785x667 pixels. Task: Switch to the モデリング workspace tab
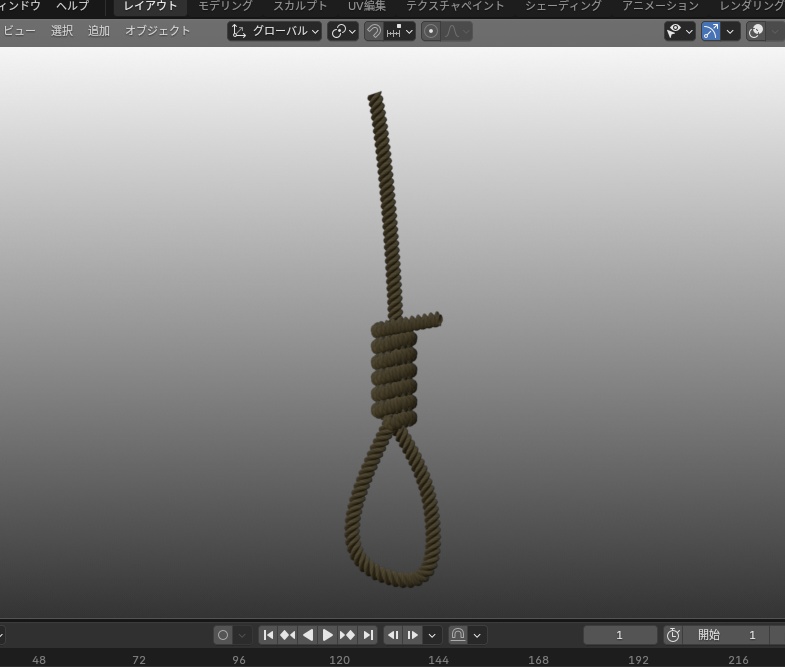(x=225, y=6)
